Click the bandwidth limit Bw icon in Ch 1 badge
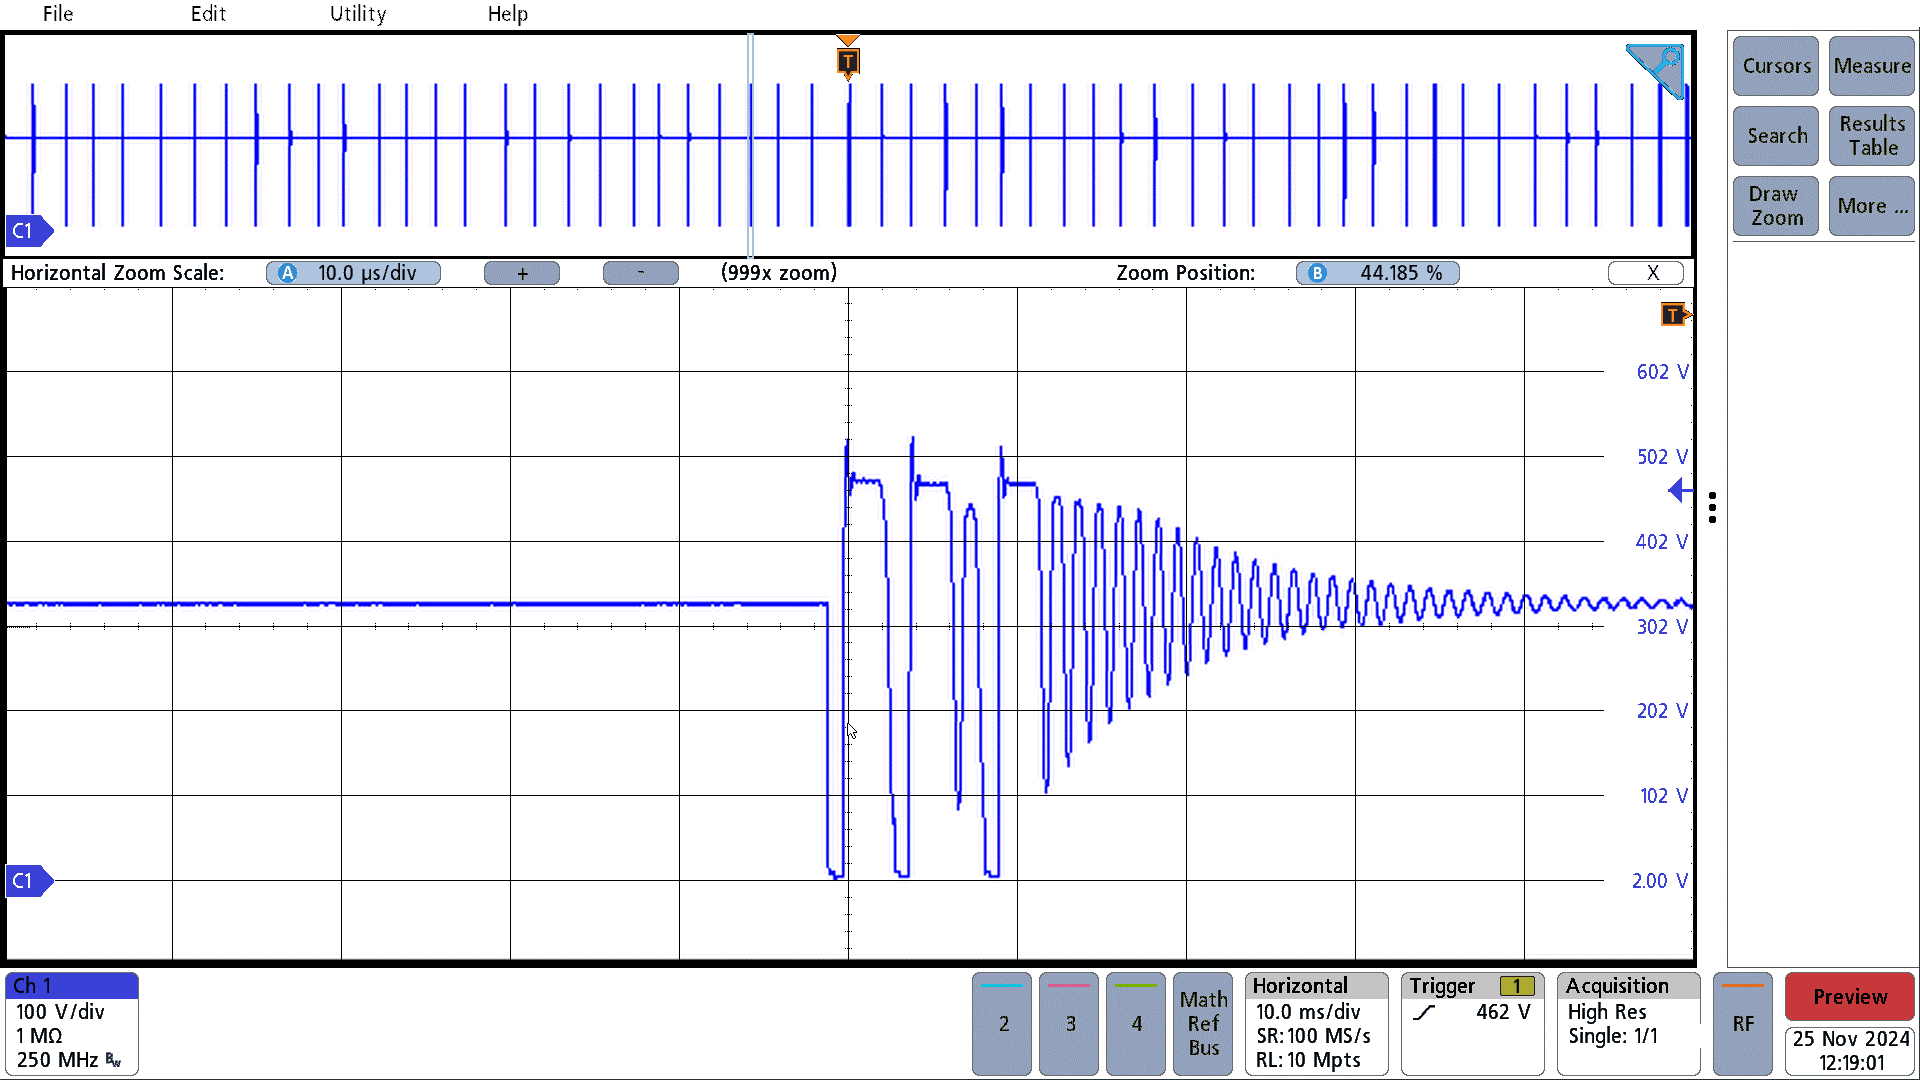The height and width of the screenshot is (1080, 1920). [x=114, y=1060]
